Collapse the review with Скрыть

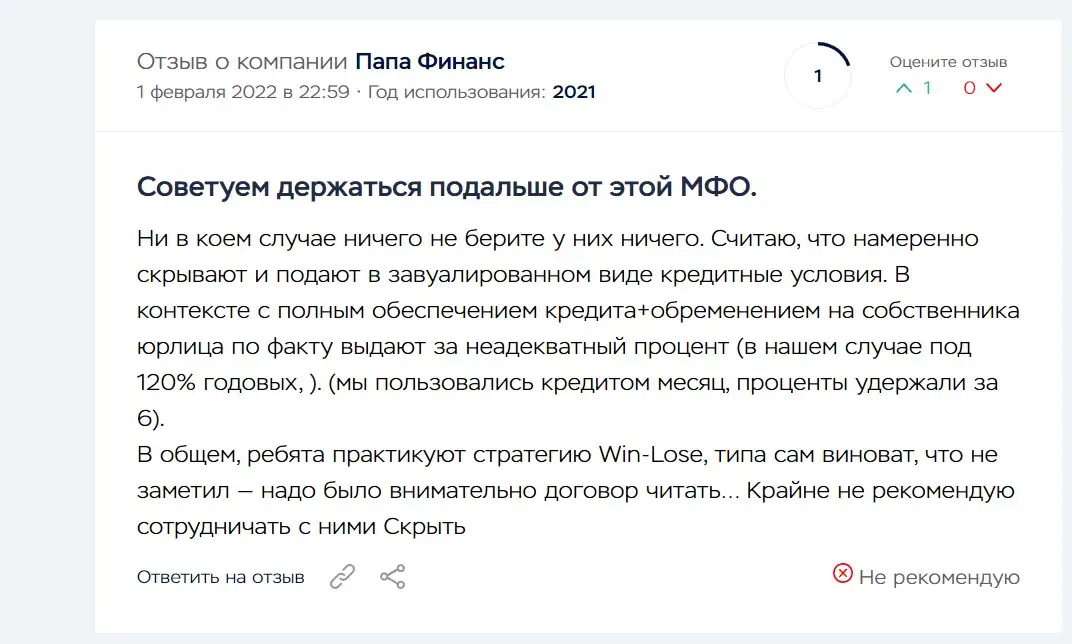[x=424, y=526]
